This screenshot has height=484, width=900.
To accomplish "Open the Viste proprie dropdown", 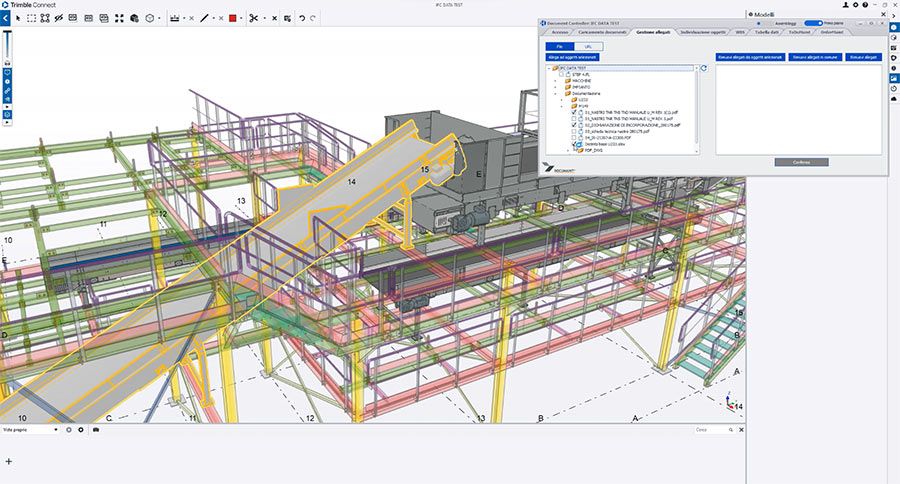I will pyautogui.click(x=30, y=429).
